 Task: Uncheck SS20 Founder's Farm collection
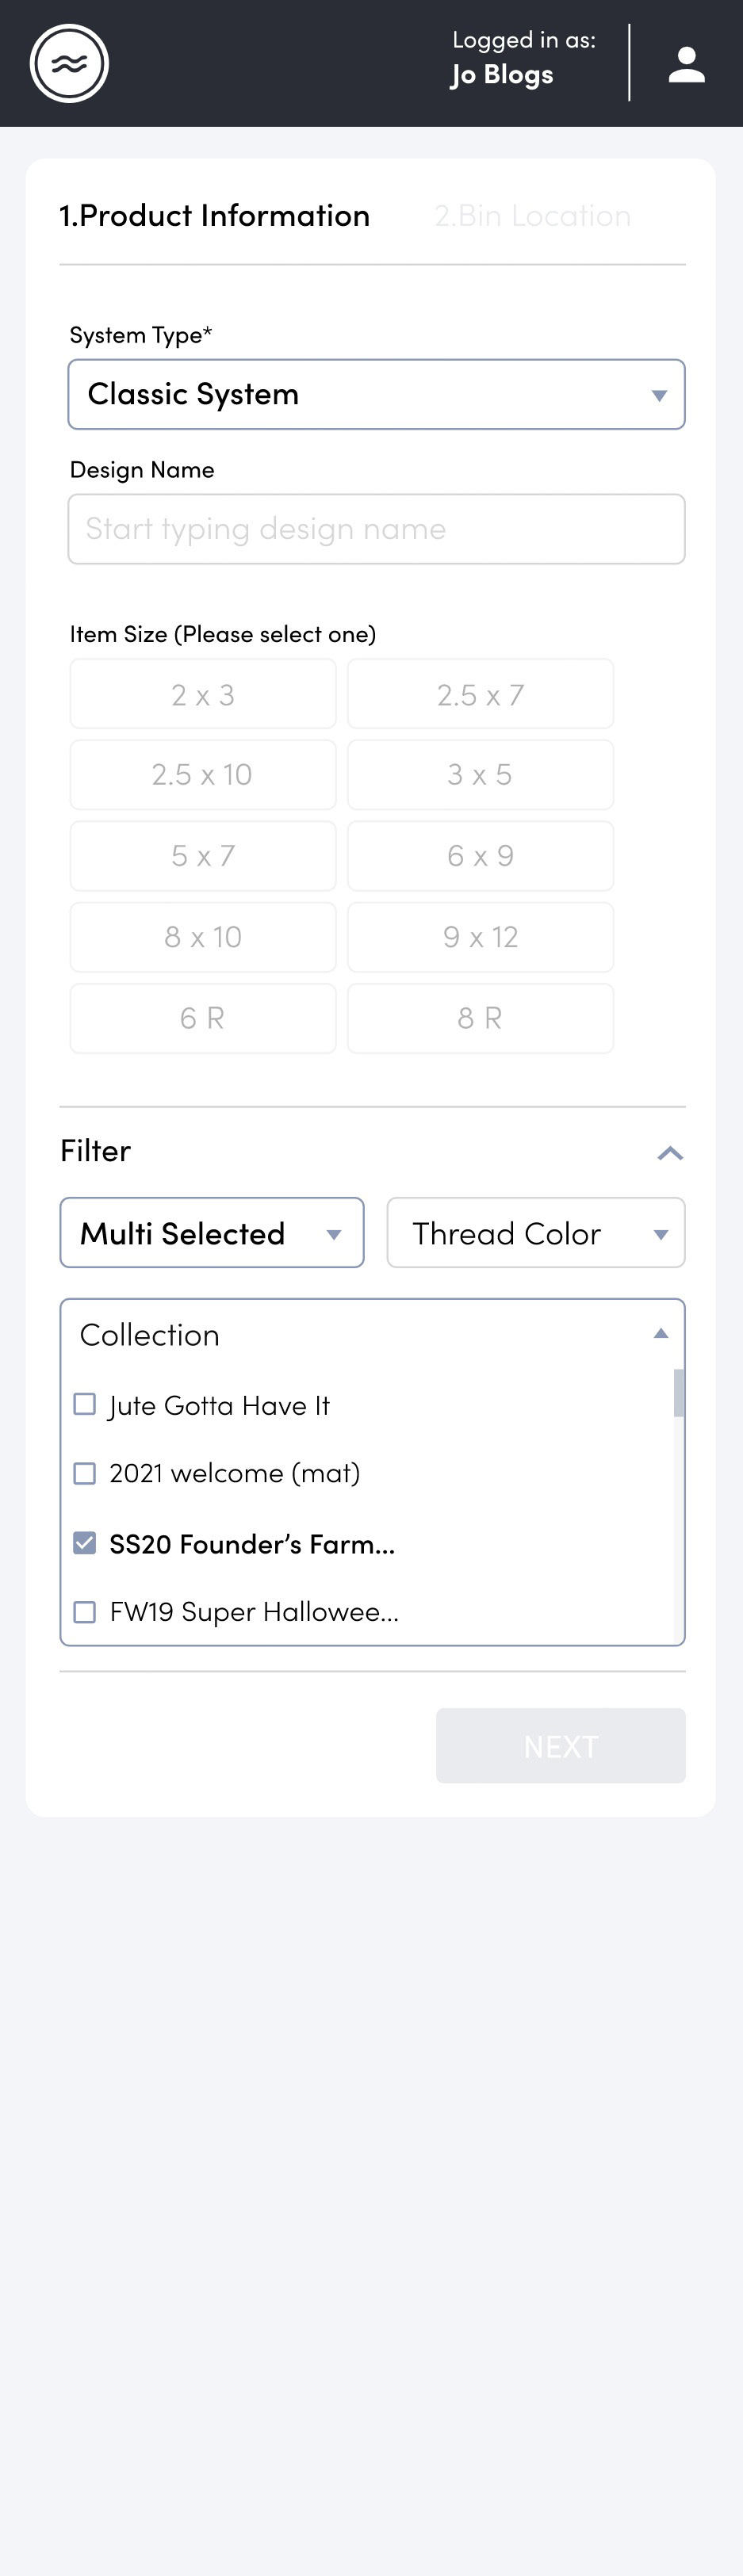[85, 1543]
